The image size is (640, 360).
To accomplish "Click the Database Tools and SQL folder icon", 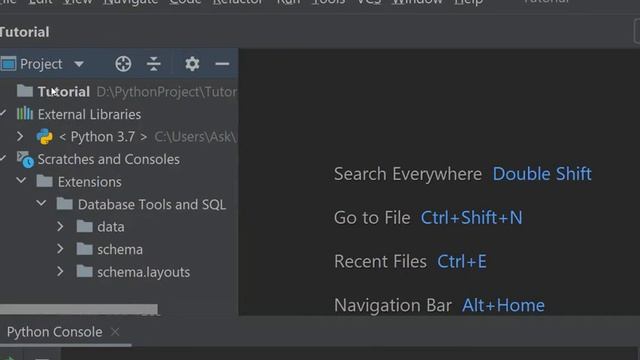I will (x=64, y=204).
